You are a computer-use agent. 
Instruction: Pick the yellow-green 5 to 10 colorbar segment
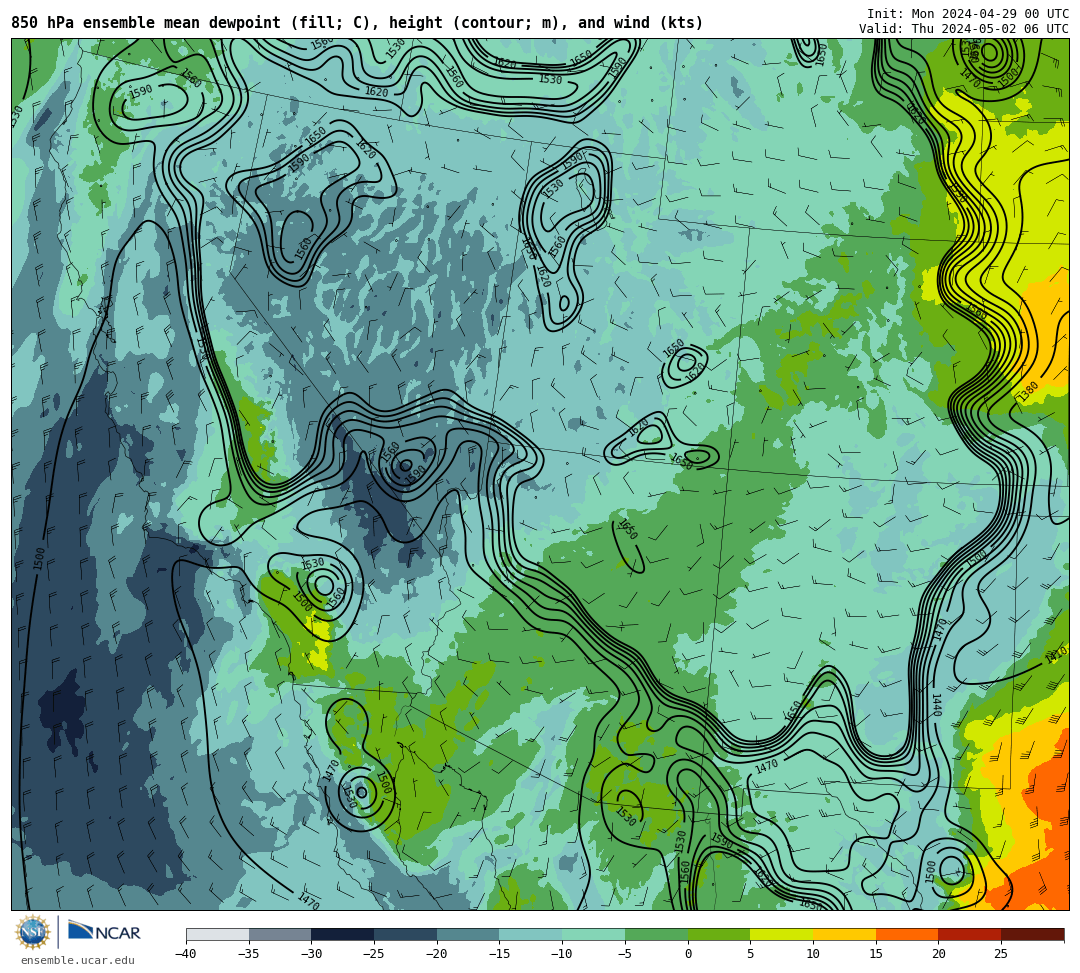(782, 934)
